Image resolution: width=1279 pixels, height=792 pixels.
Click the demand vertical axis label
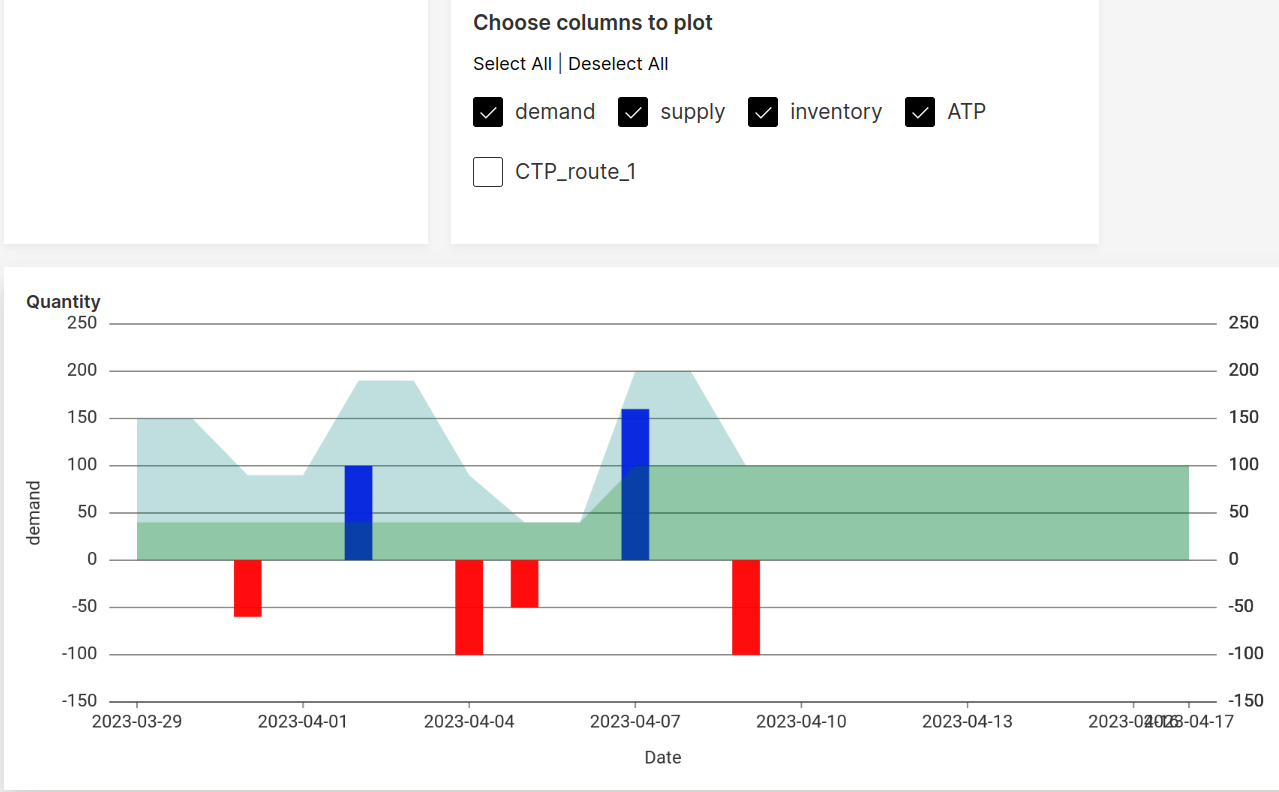pos(33,510)
